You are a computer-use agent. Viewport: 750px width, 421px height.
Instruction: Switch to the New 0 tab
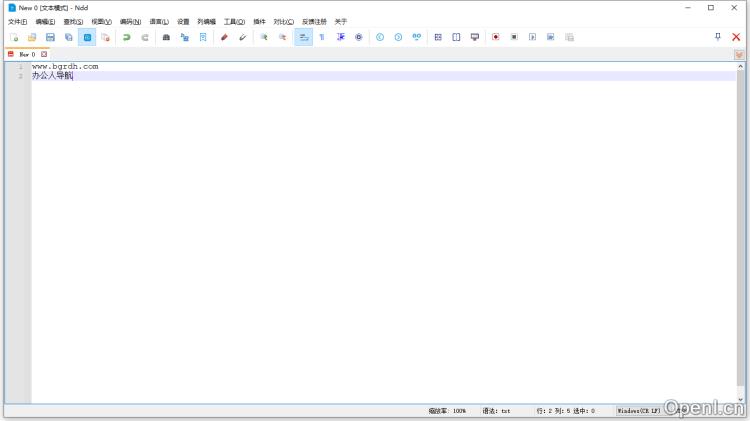pyautogui.click(x=26, y=54)
